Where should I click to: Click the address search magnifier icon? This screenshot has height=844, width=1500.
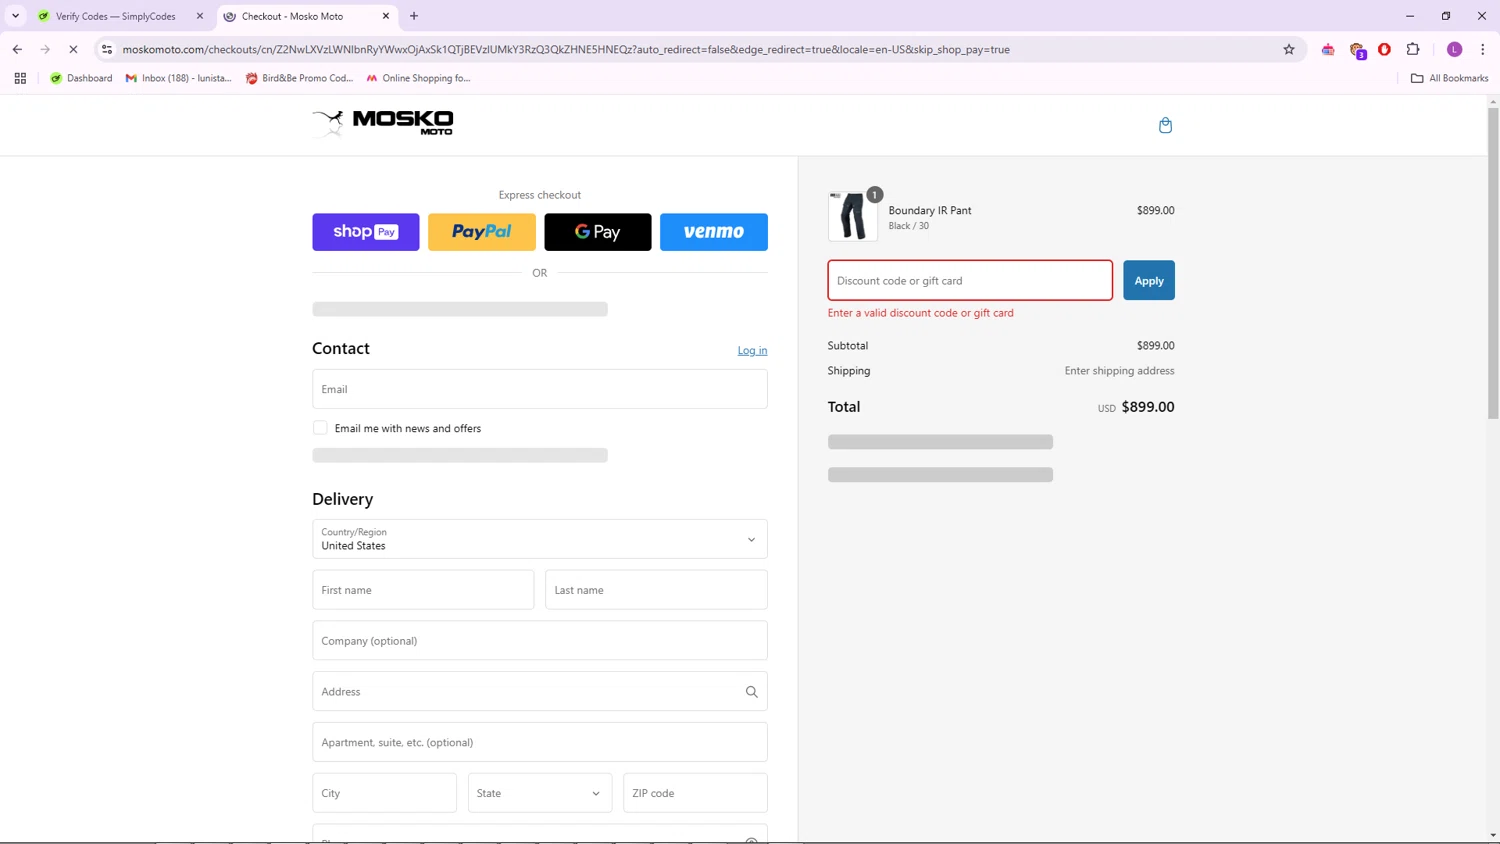(751, 692)
